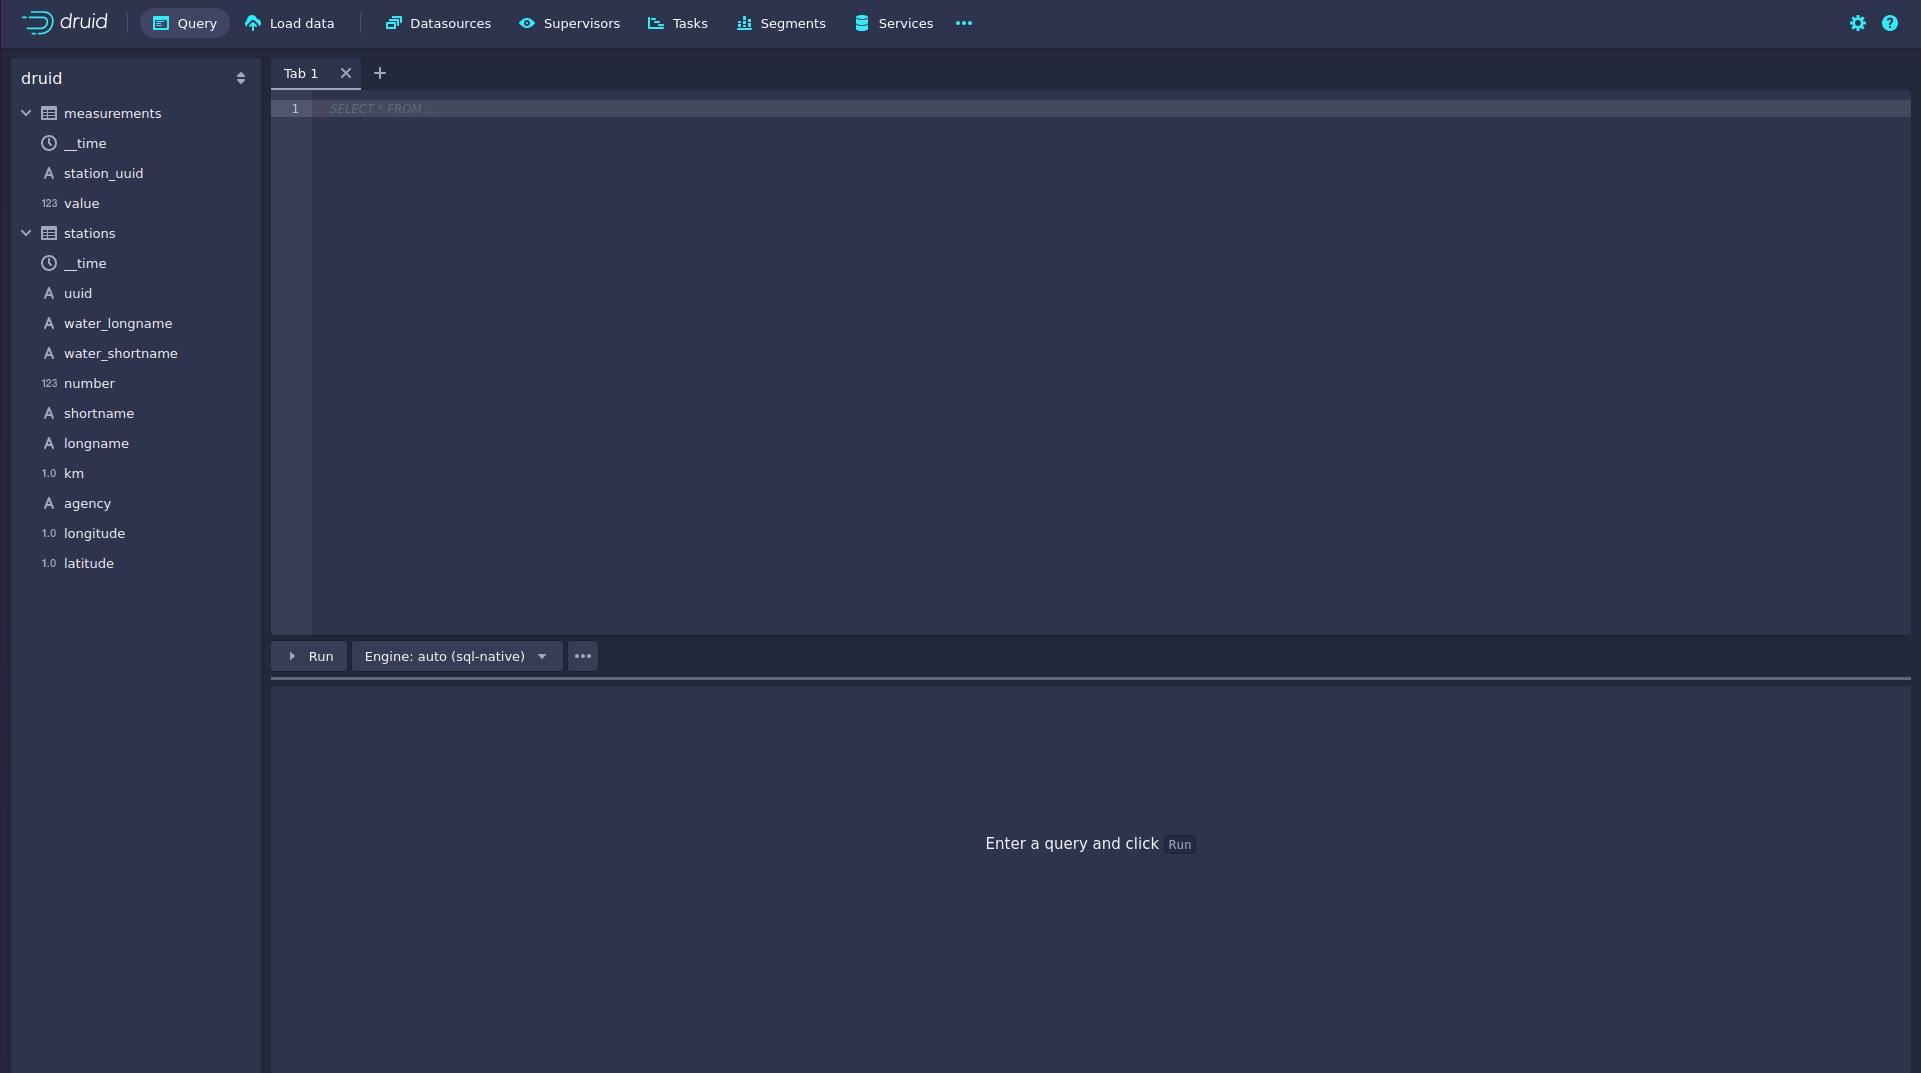The height and width of the screenshot is (1073, 1921).
Task: Close Tab 1
Action: [346, 73]
